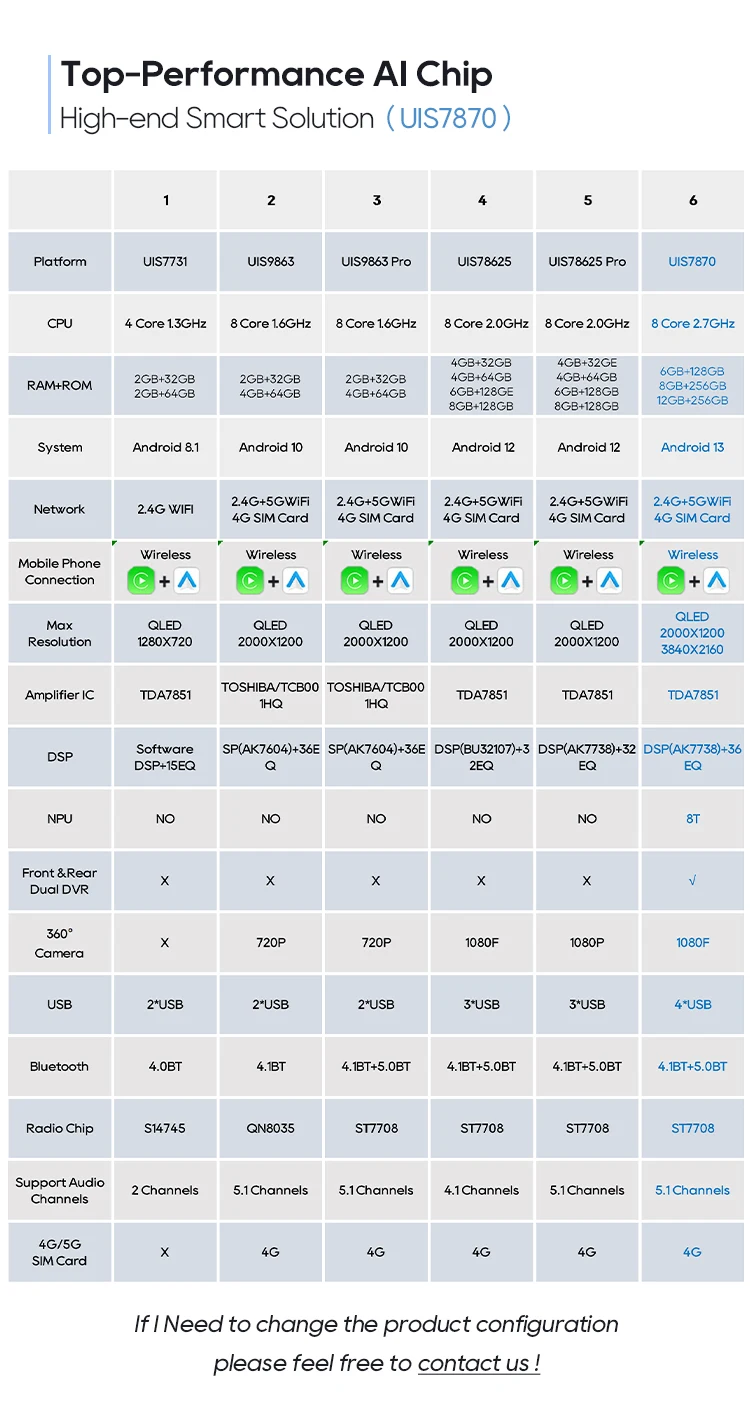This screenshot has height=1421, width=750.
Task: Select the CarPlay icon in column 2
Action: tap(248, 581)
